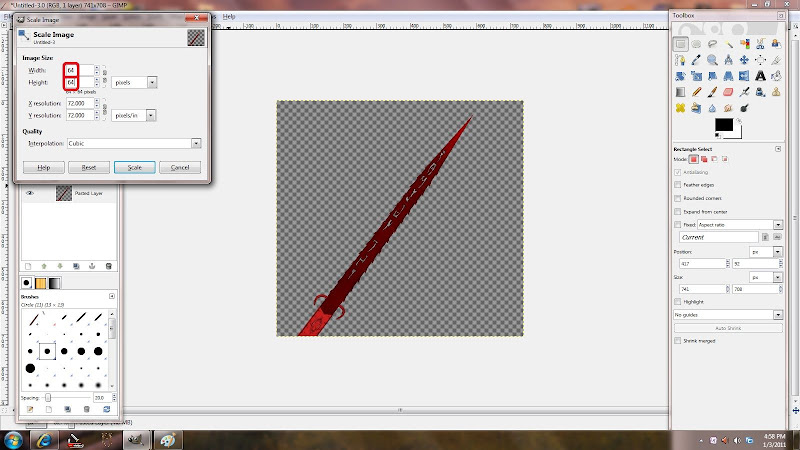Switch to the Brushes tab
The width and height of the screenshot is (800, 450).
coord(27,283)
